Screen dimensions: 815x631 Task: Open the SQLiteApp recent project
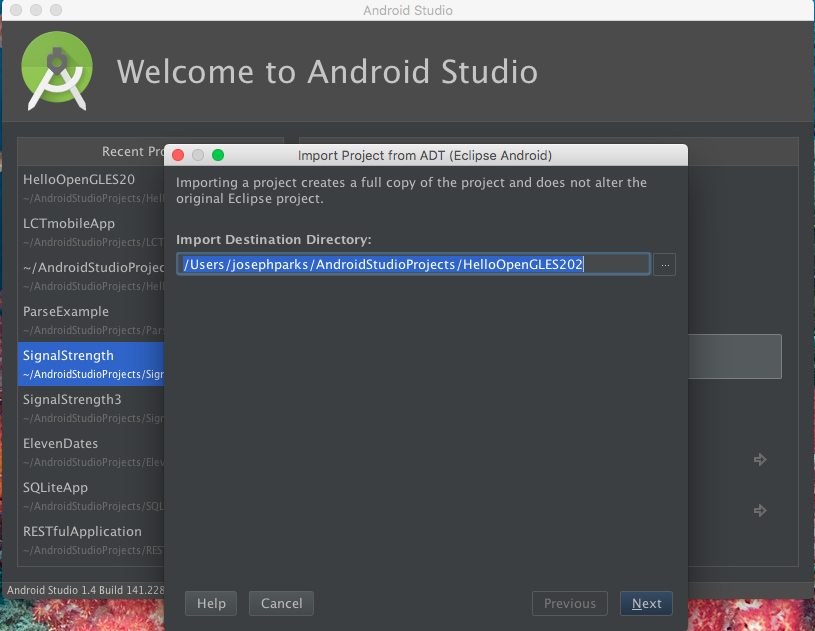tap(91, 496)
